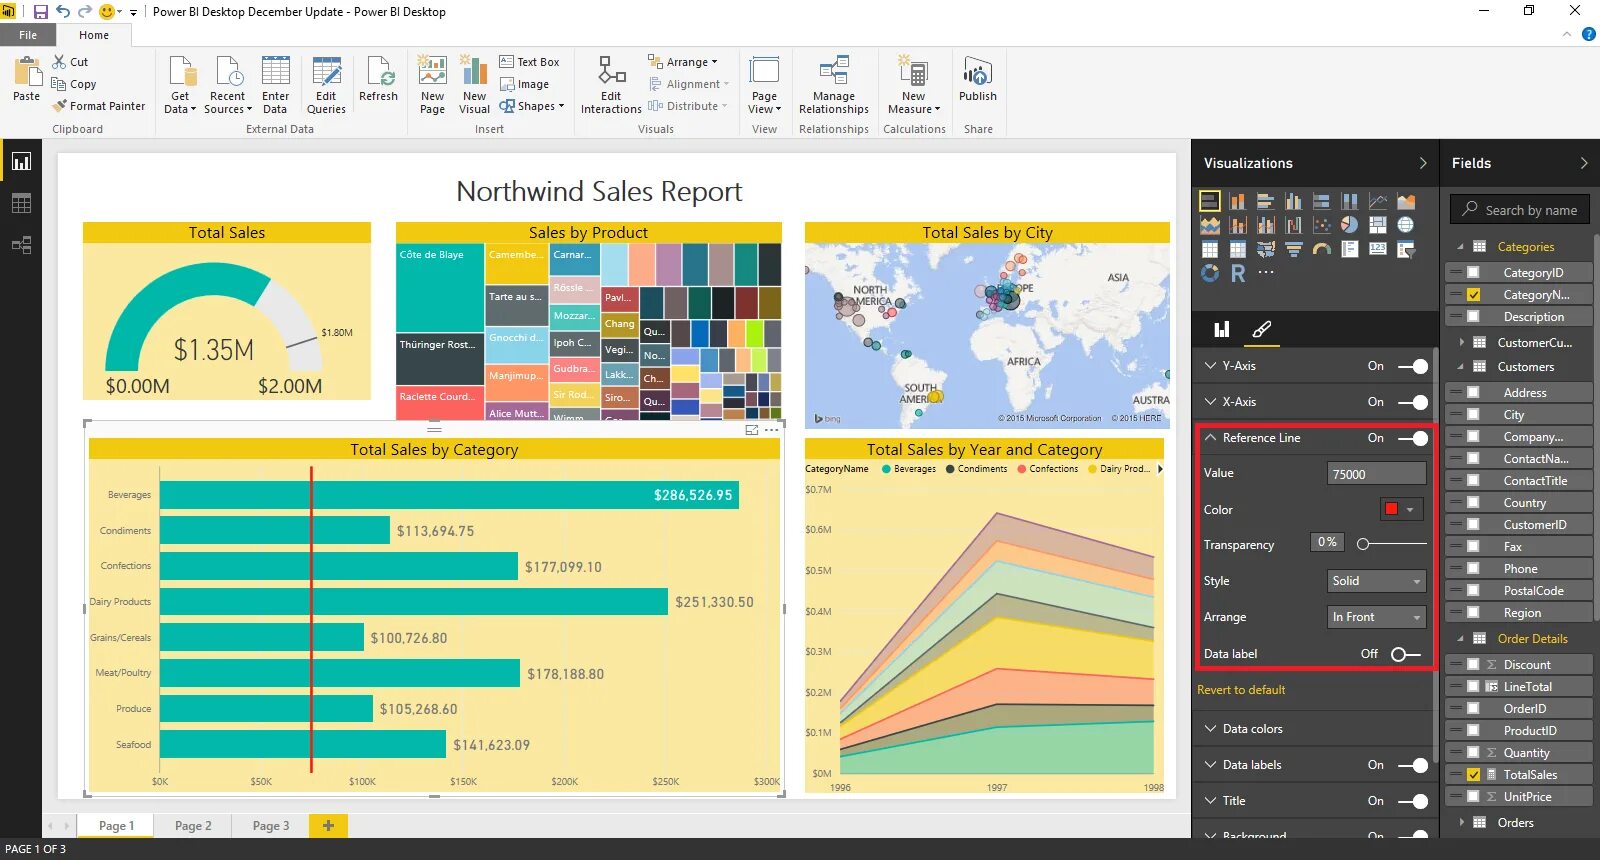Choose the area chart visualization
1600x860 pixels.
pos(1405,201)
